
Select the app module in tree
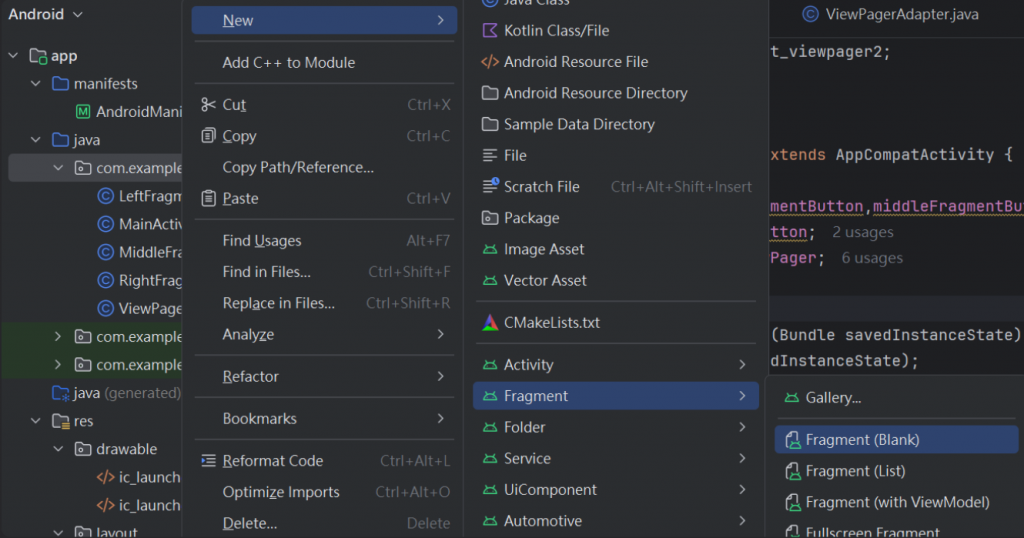(63, 56)
